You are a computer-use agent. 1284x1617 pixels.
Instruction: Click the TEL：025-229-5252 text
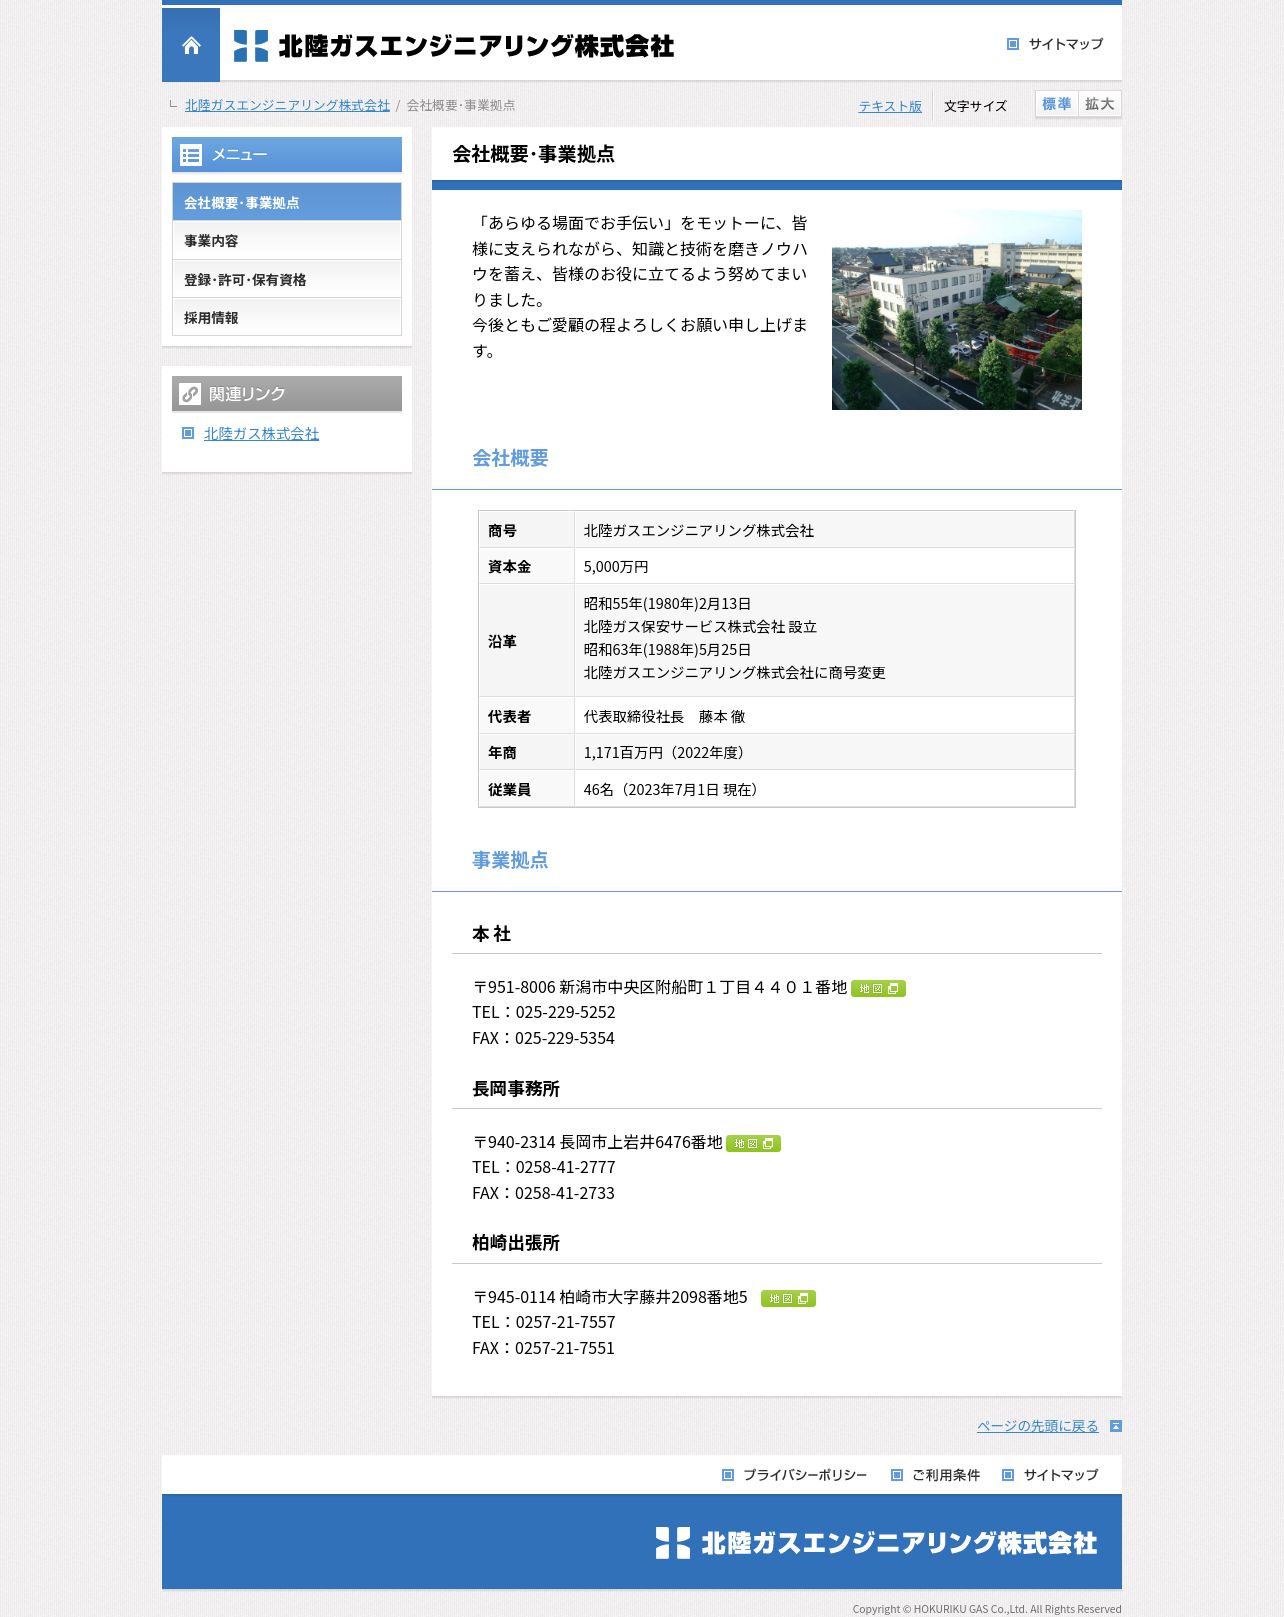click(544, 1013)
